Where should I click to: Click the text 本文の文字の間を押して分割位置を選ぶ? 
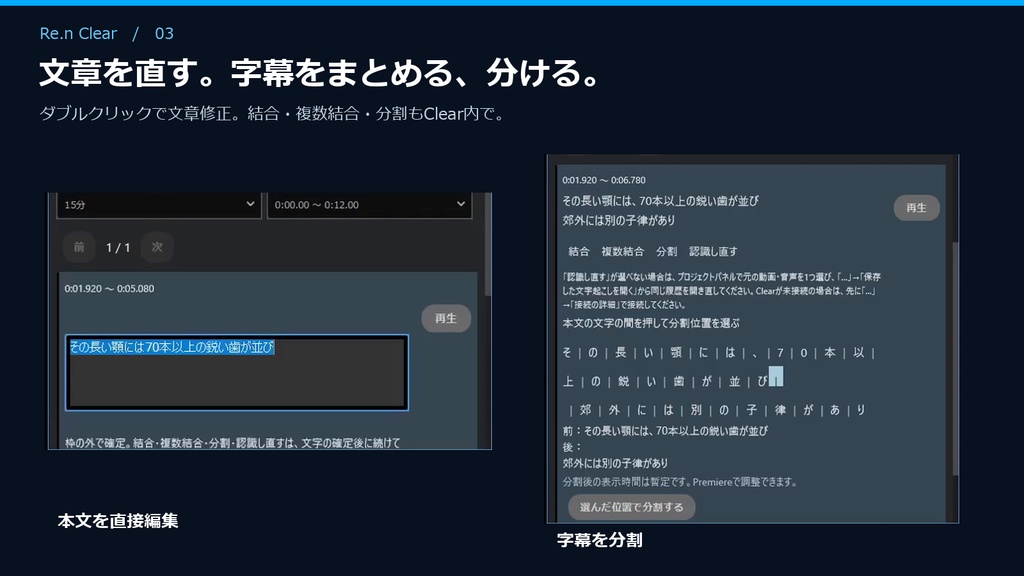point(651,323)
